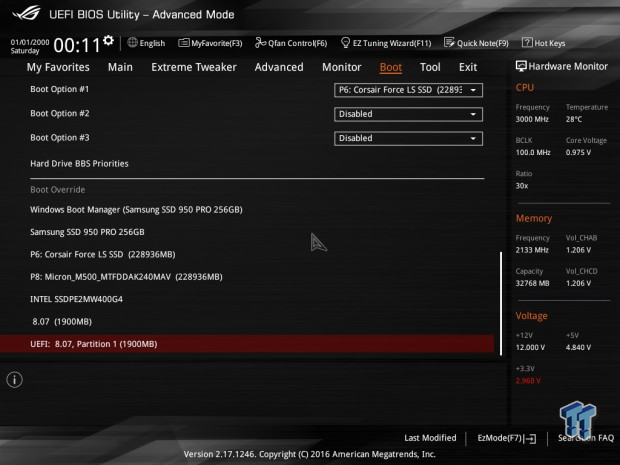Click the 00:11 clock time
The height and width of the screenshot is (465, 620).
click(77, 45)
